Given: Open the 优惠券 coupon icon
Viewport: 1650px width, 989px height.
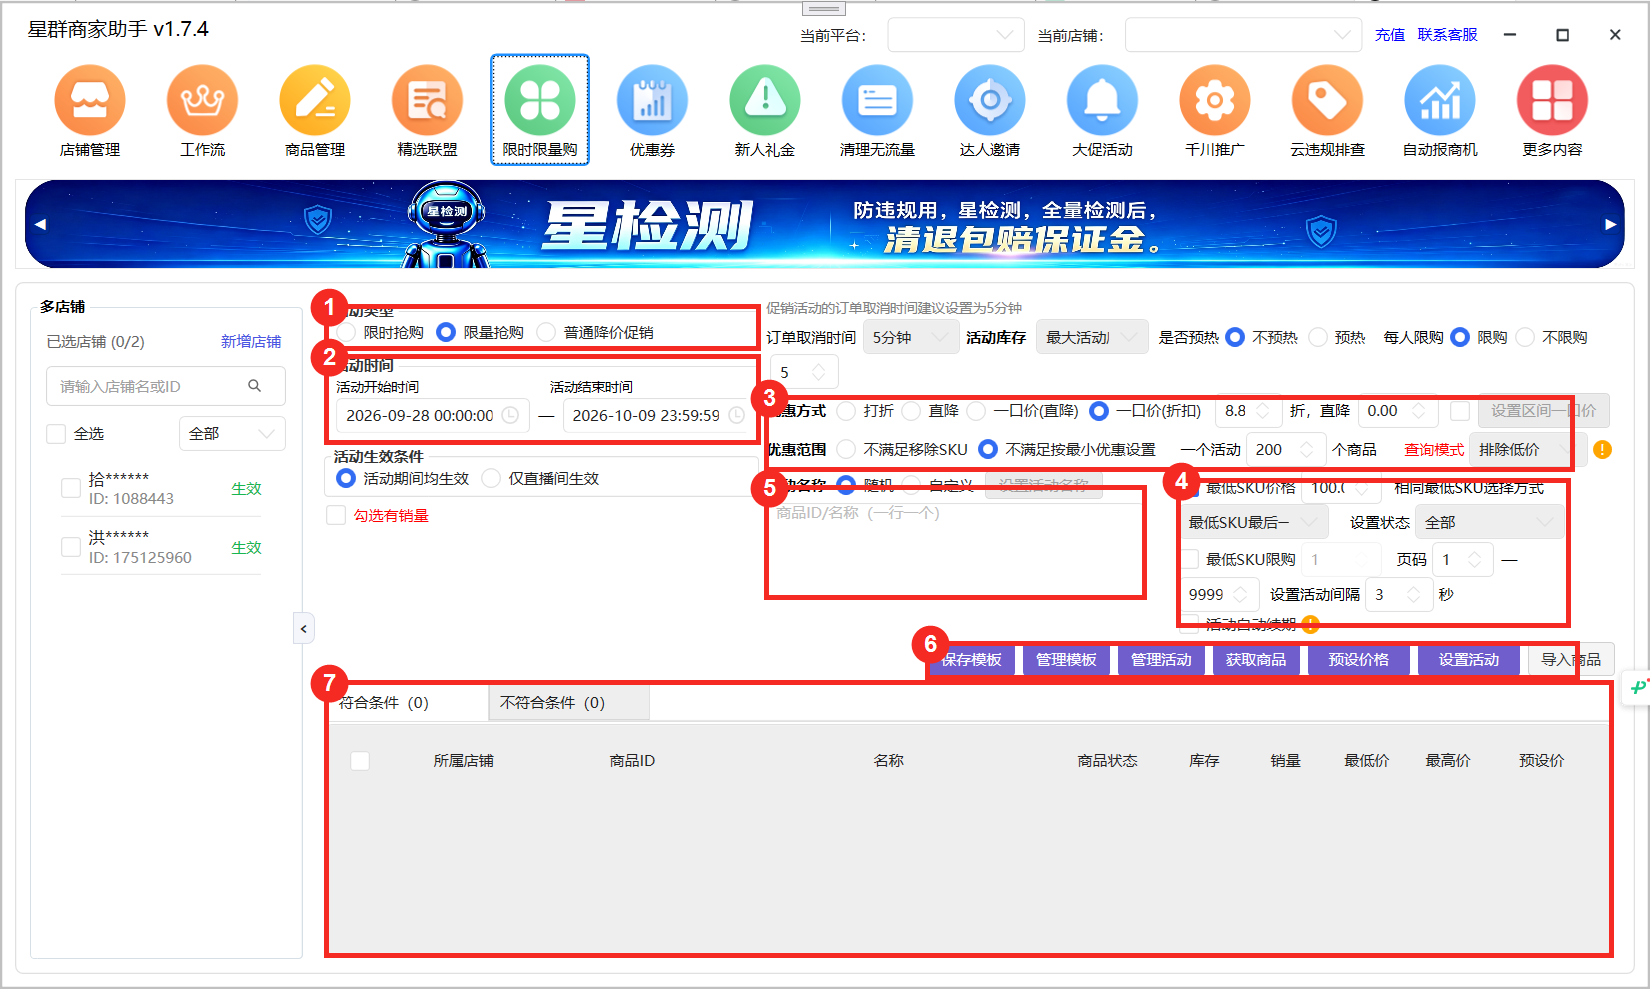Looking at the screenshot, I should (653, 100).
